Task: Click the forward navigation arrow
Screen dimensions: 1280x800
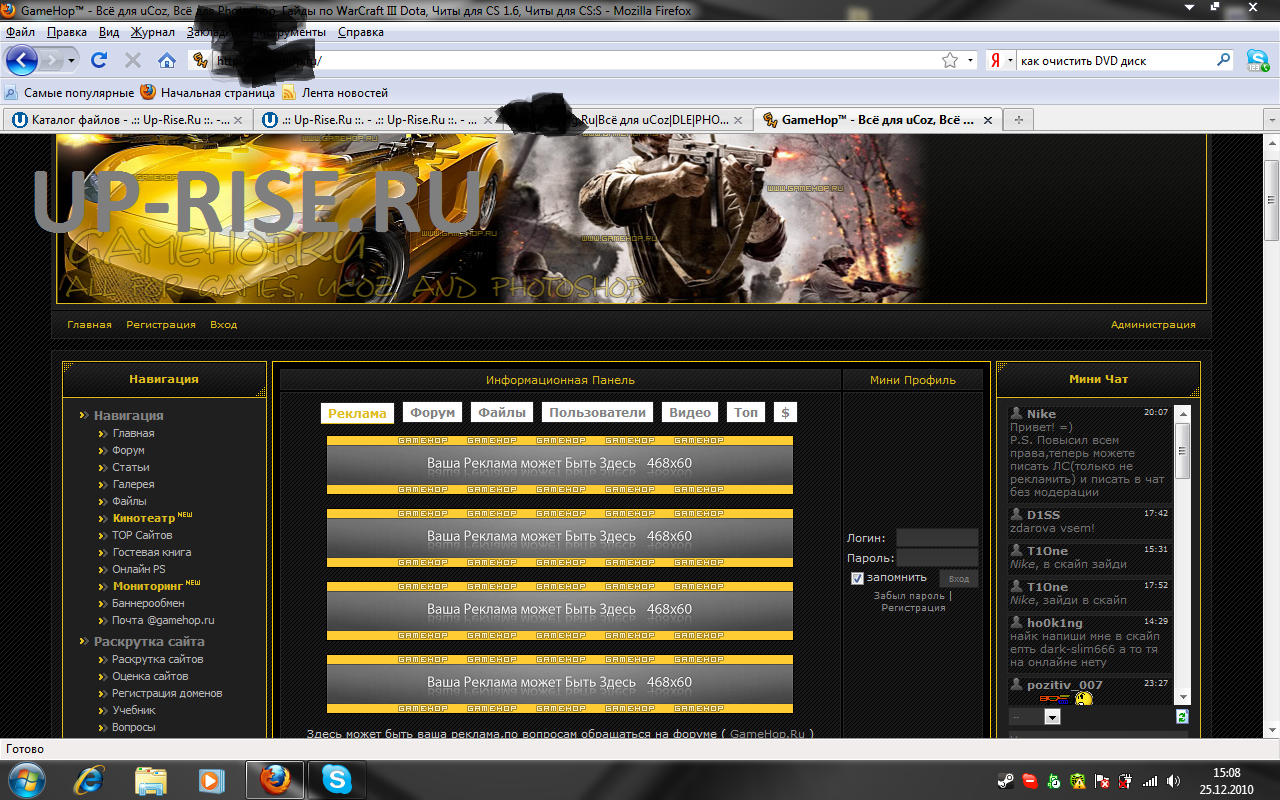Action: click(x=52, y=60)
